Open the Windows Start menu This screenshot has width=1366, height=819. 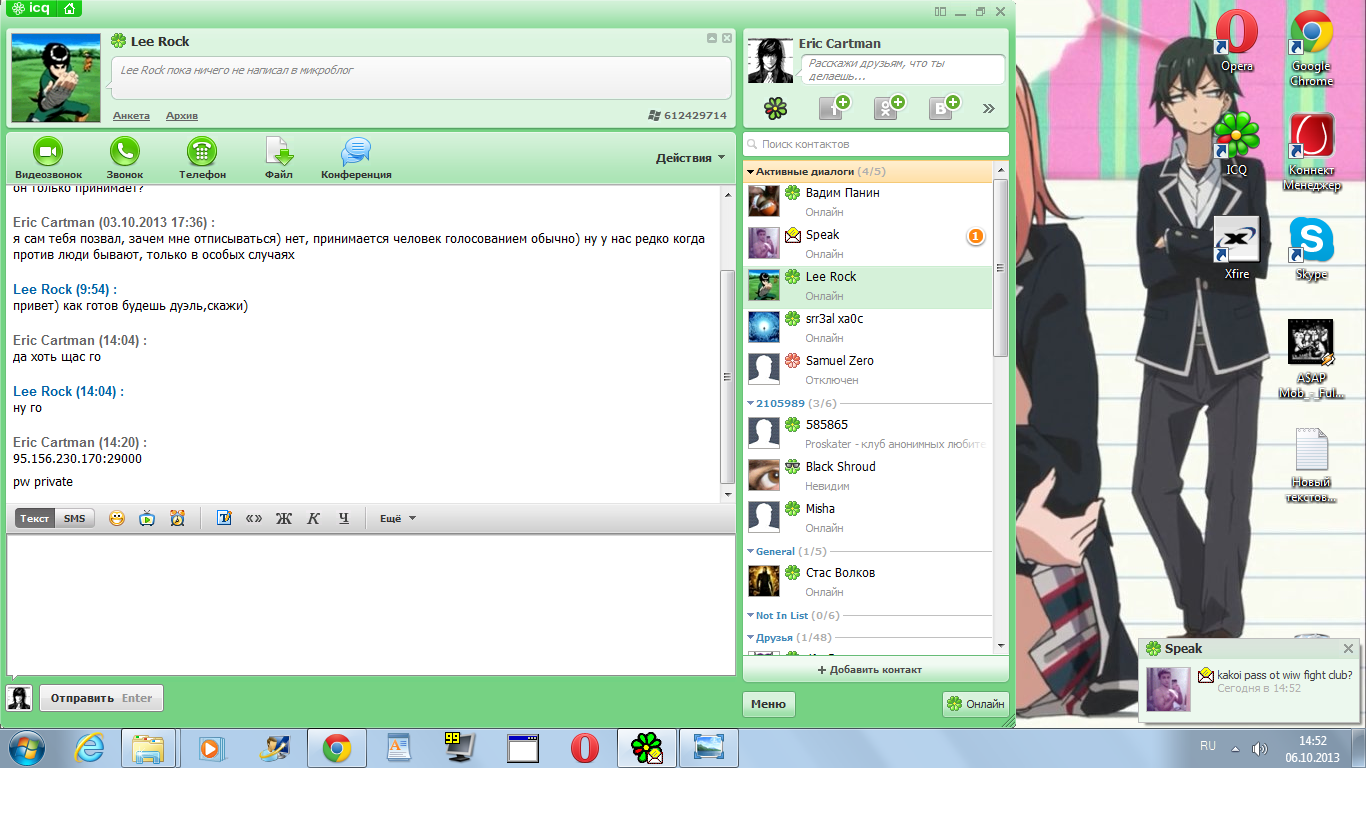click(x=28, y=747)
